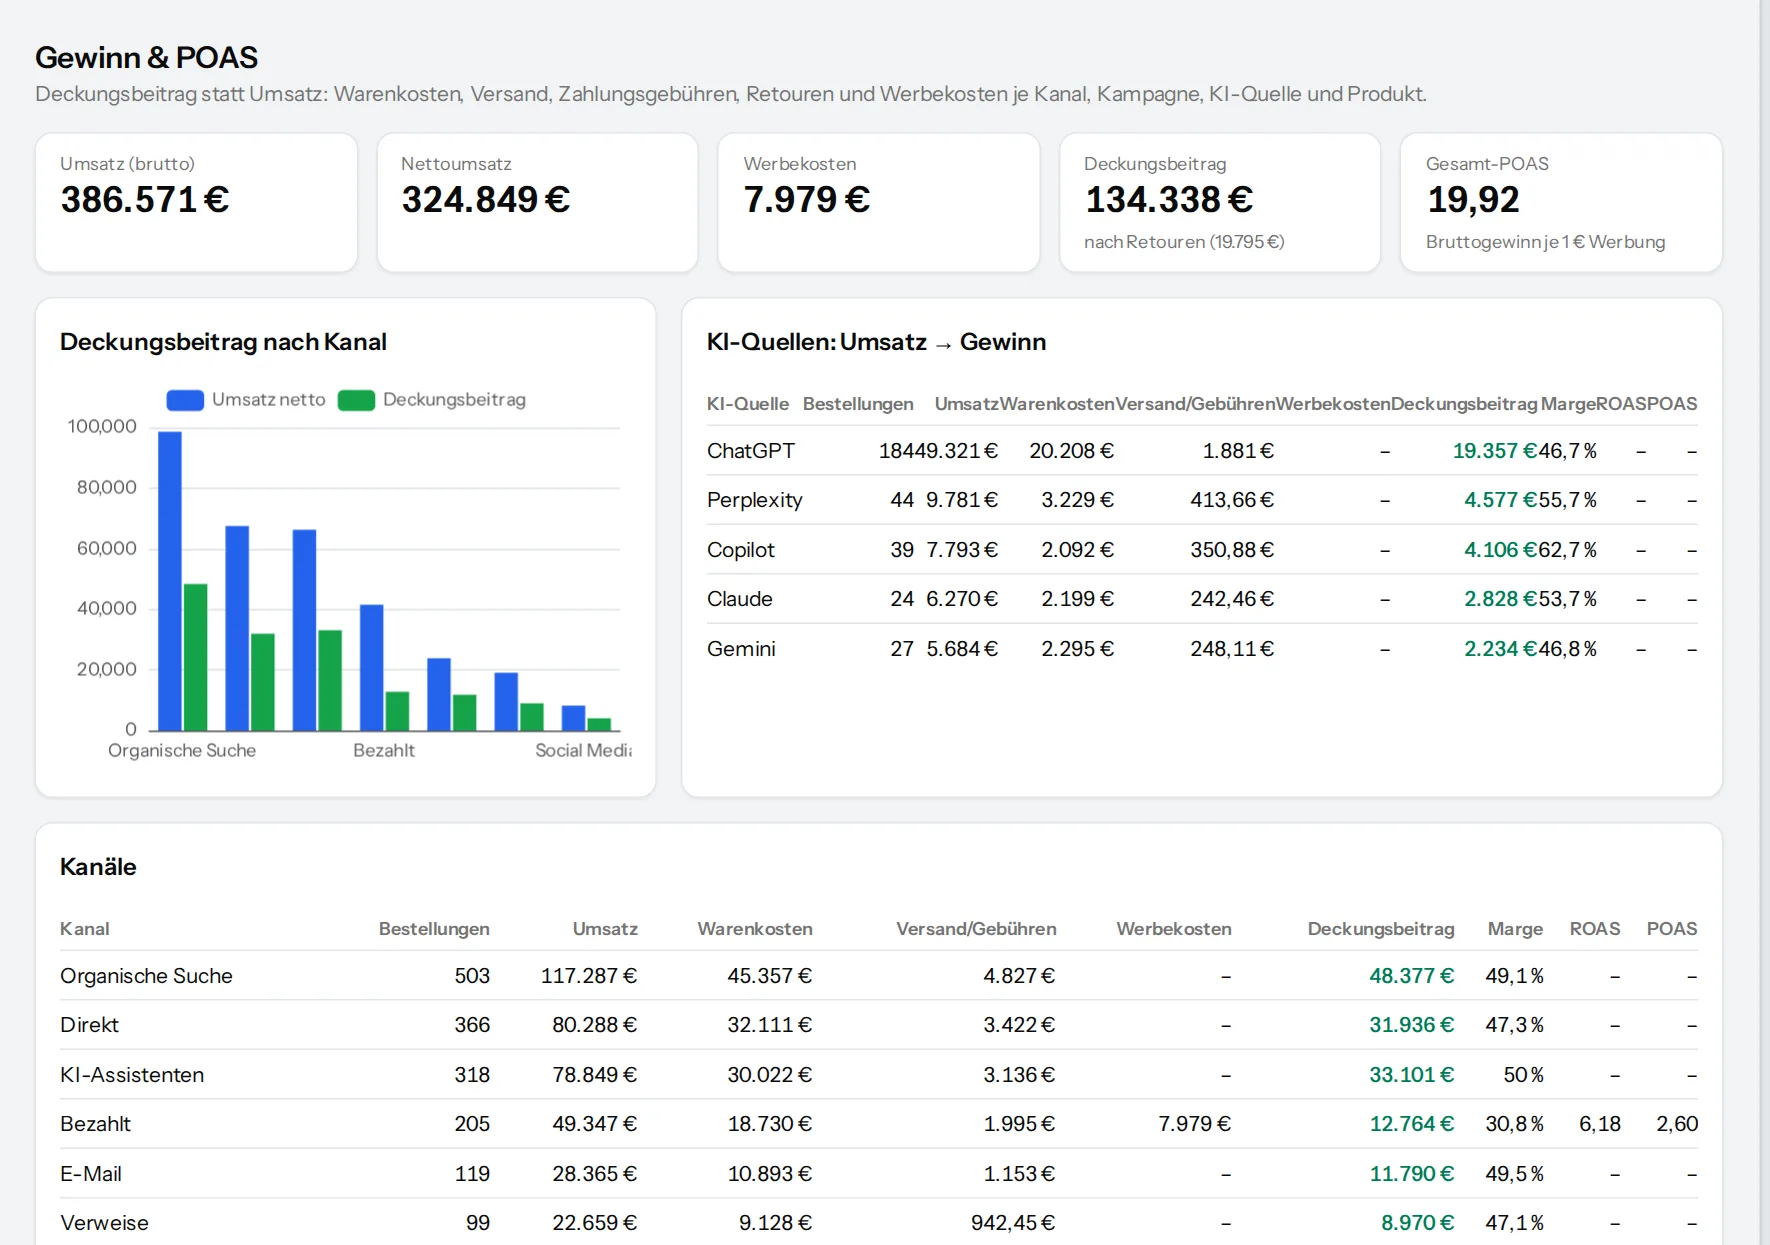Screen dimensions: 1770x1245
Task: Click E-Mail Umsatz 28.365 €
Action: click(x=595, y=1174)
